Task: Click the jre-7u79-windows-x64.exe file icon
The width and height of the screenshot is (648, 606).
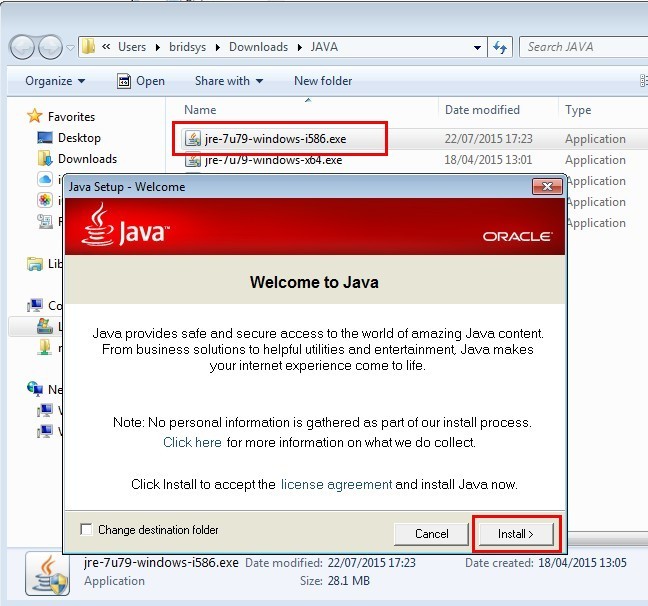Action: click(x=193, y=160)
